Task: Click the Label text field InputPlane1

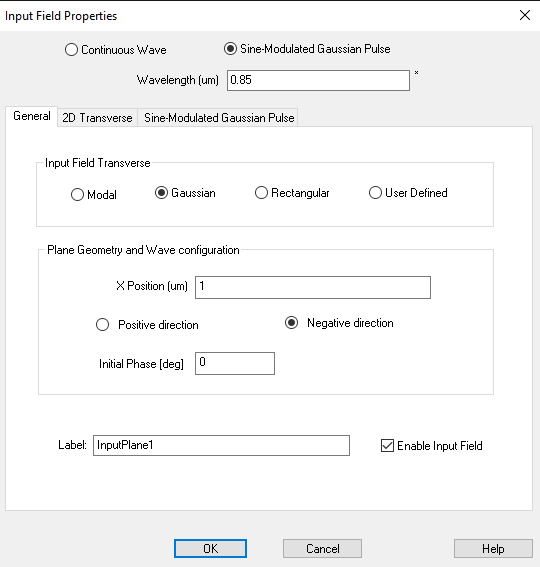Action: coord(221,446)
